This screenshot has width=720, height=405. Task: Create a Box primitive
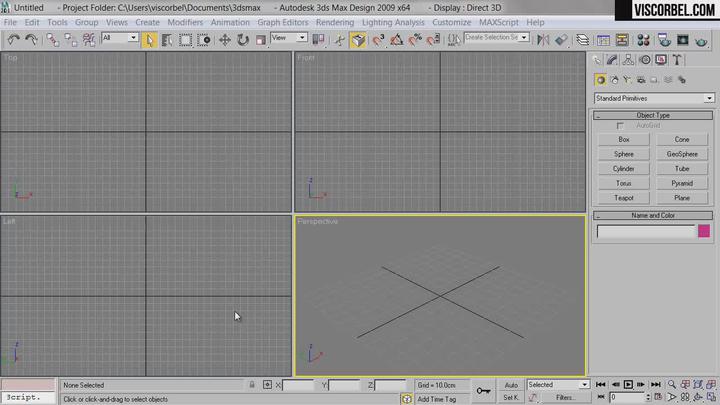pyautogui.click(x=624, y=140)
